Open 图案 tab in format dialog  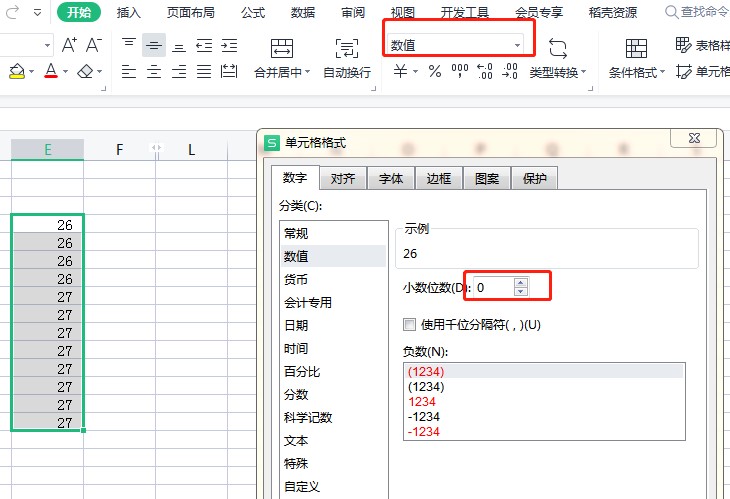tap(487, 178)
